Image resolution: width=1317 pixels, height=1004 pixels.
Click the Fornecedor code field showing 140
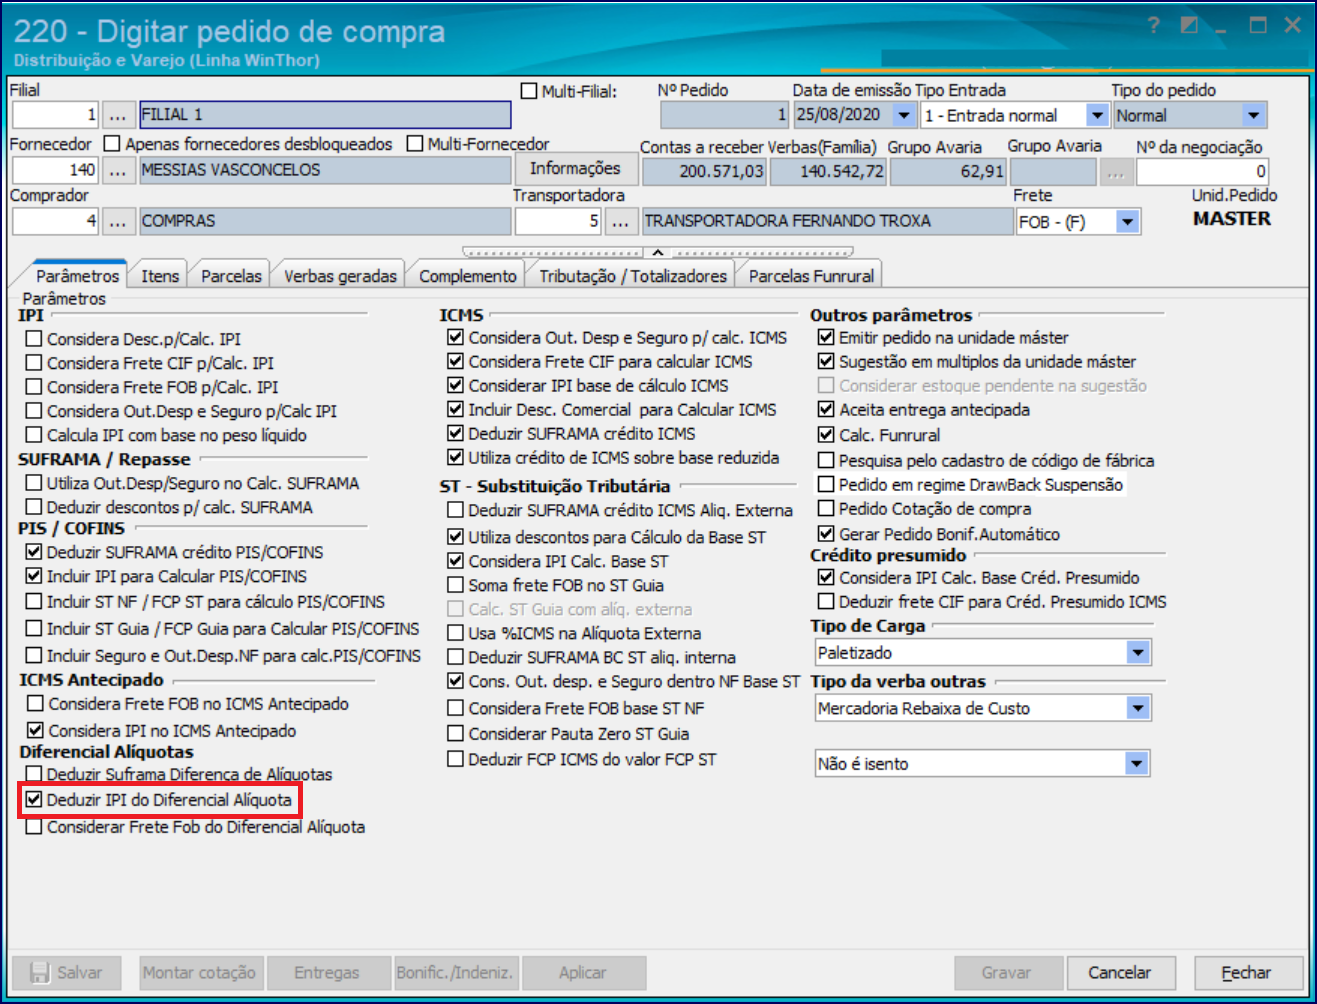(55, 171)
